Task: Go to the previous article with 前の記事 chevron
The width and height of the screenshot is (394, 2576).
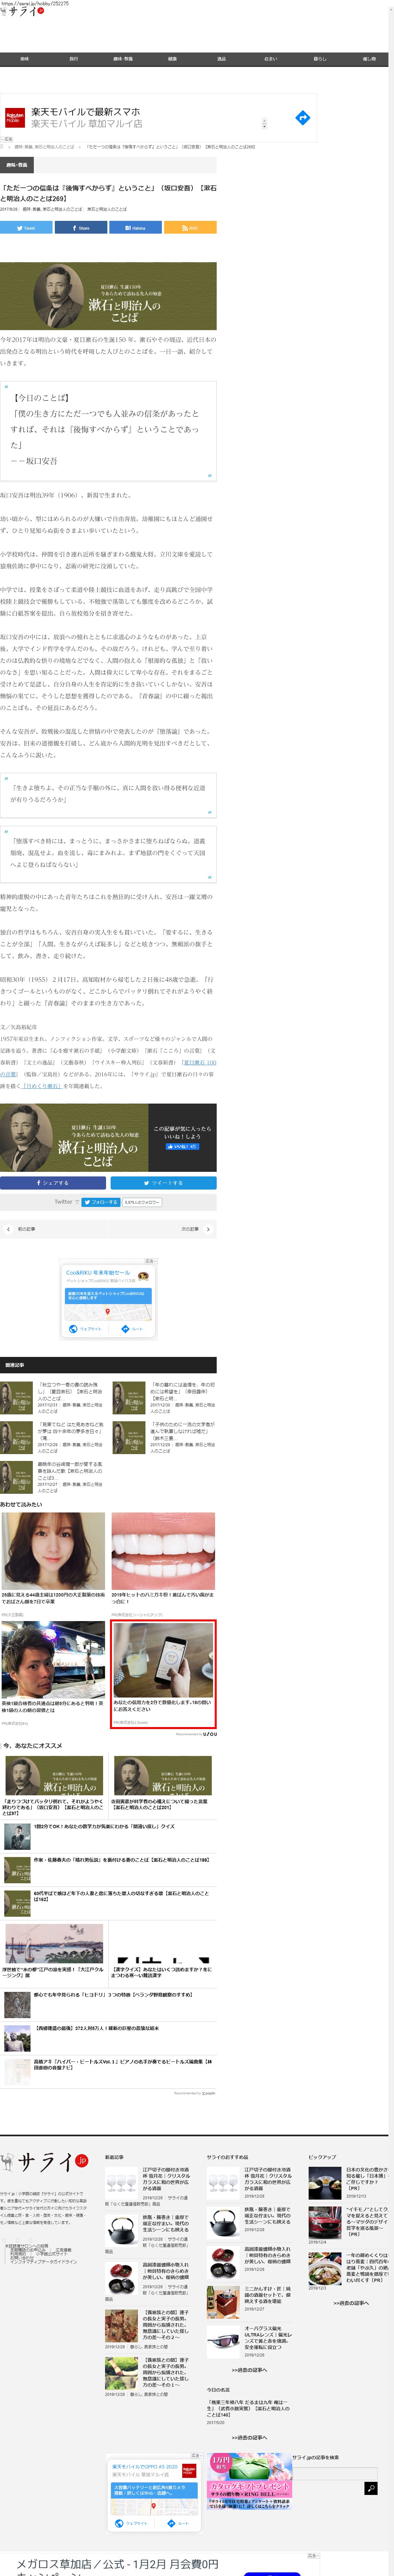Action: [8, 1229]
